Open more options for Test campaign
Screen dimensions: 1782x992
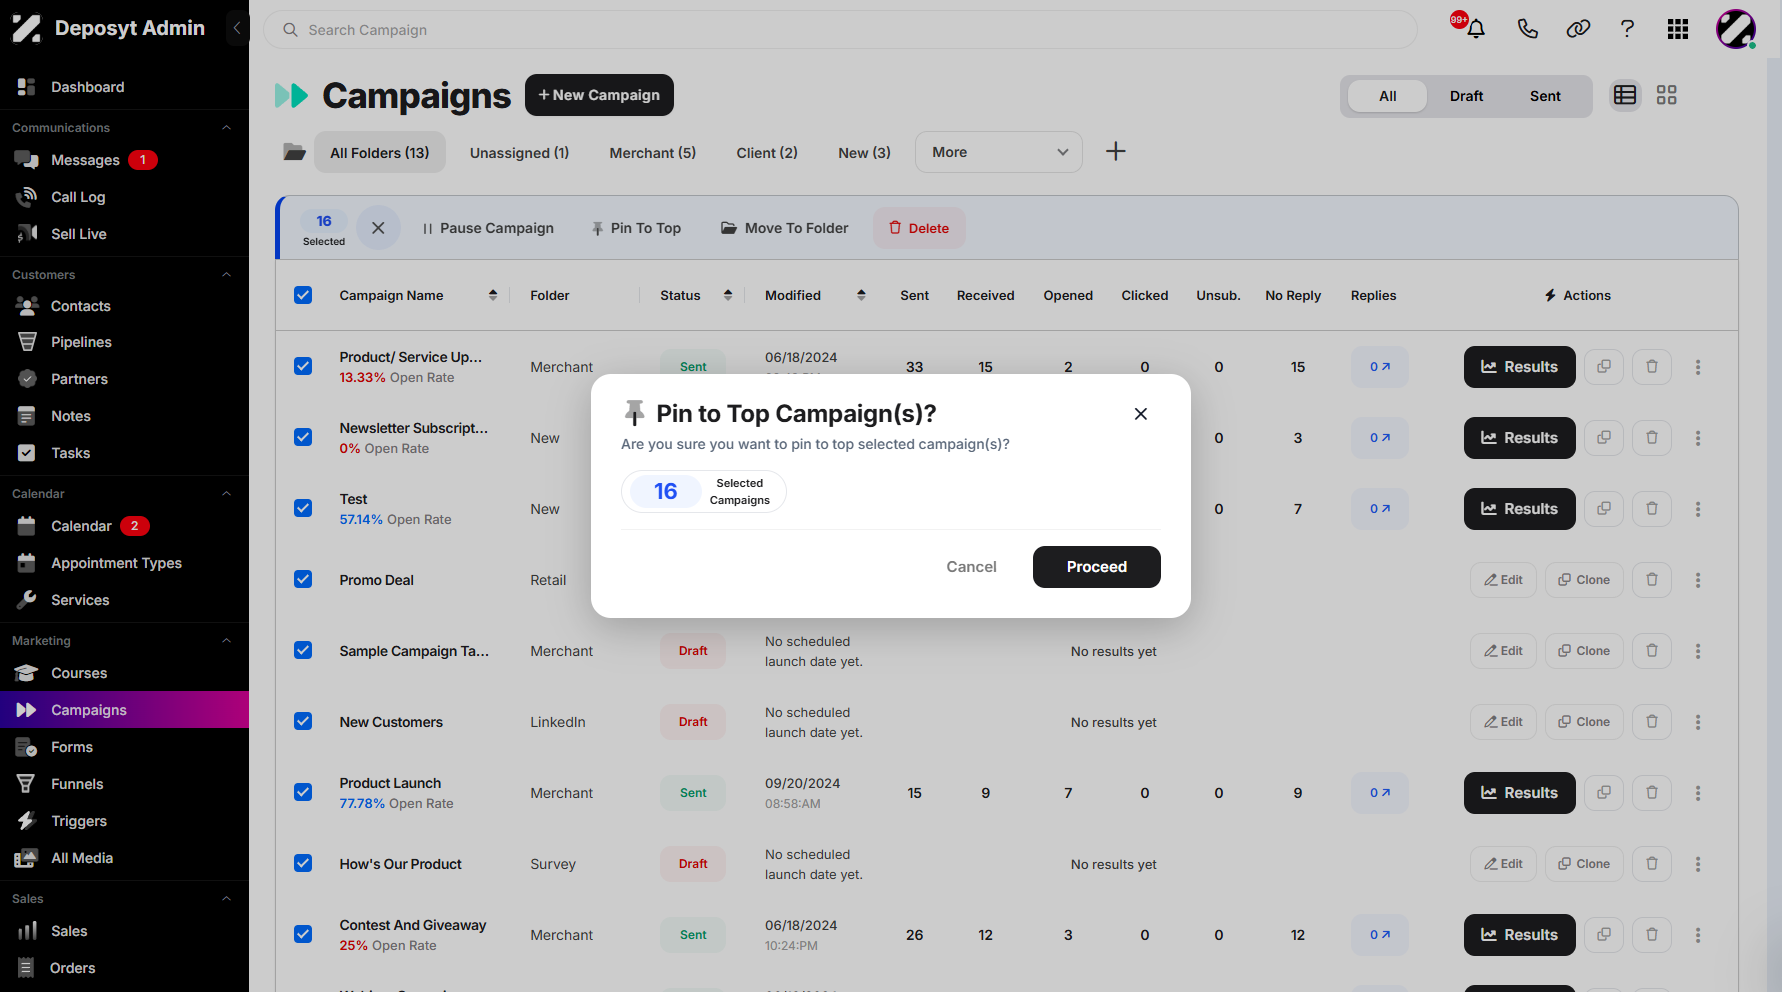[x=1698, y=509]
